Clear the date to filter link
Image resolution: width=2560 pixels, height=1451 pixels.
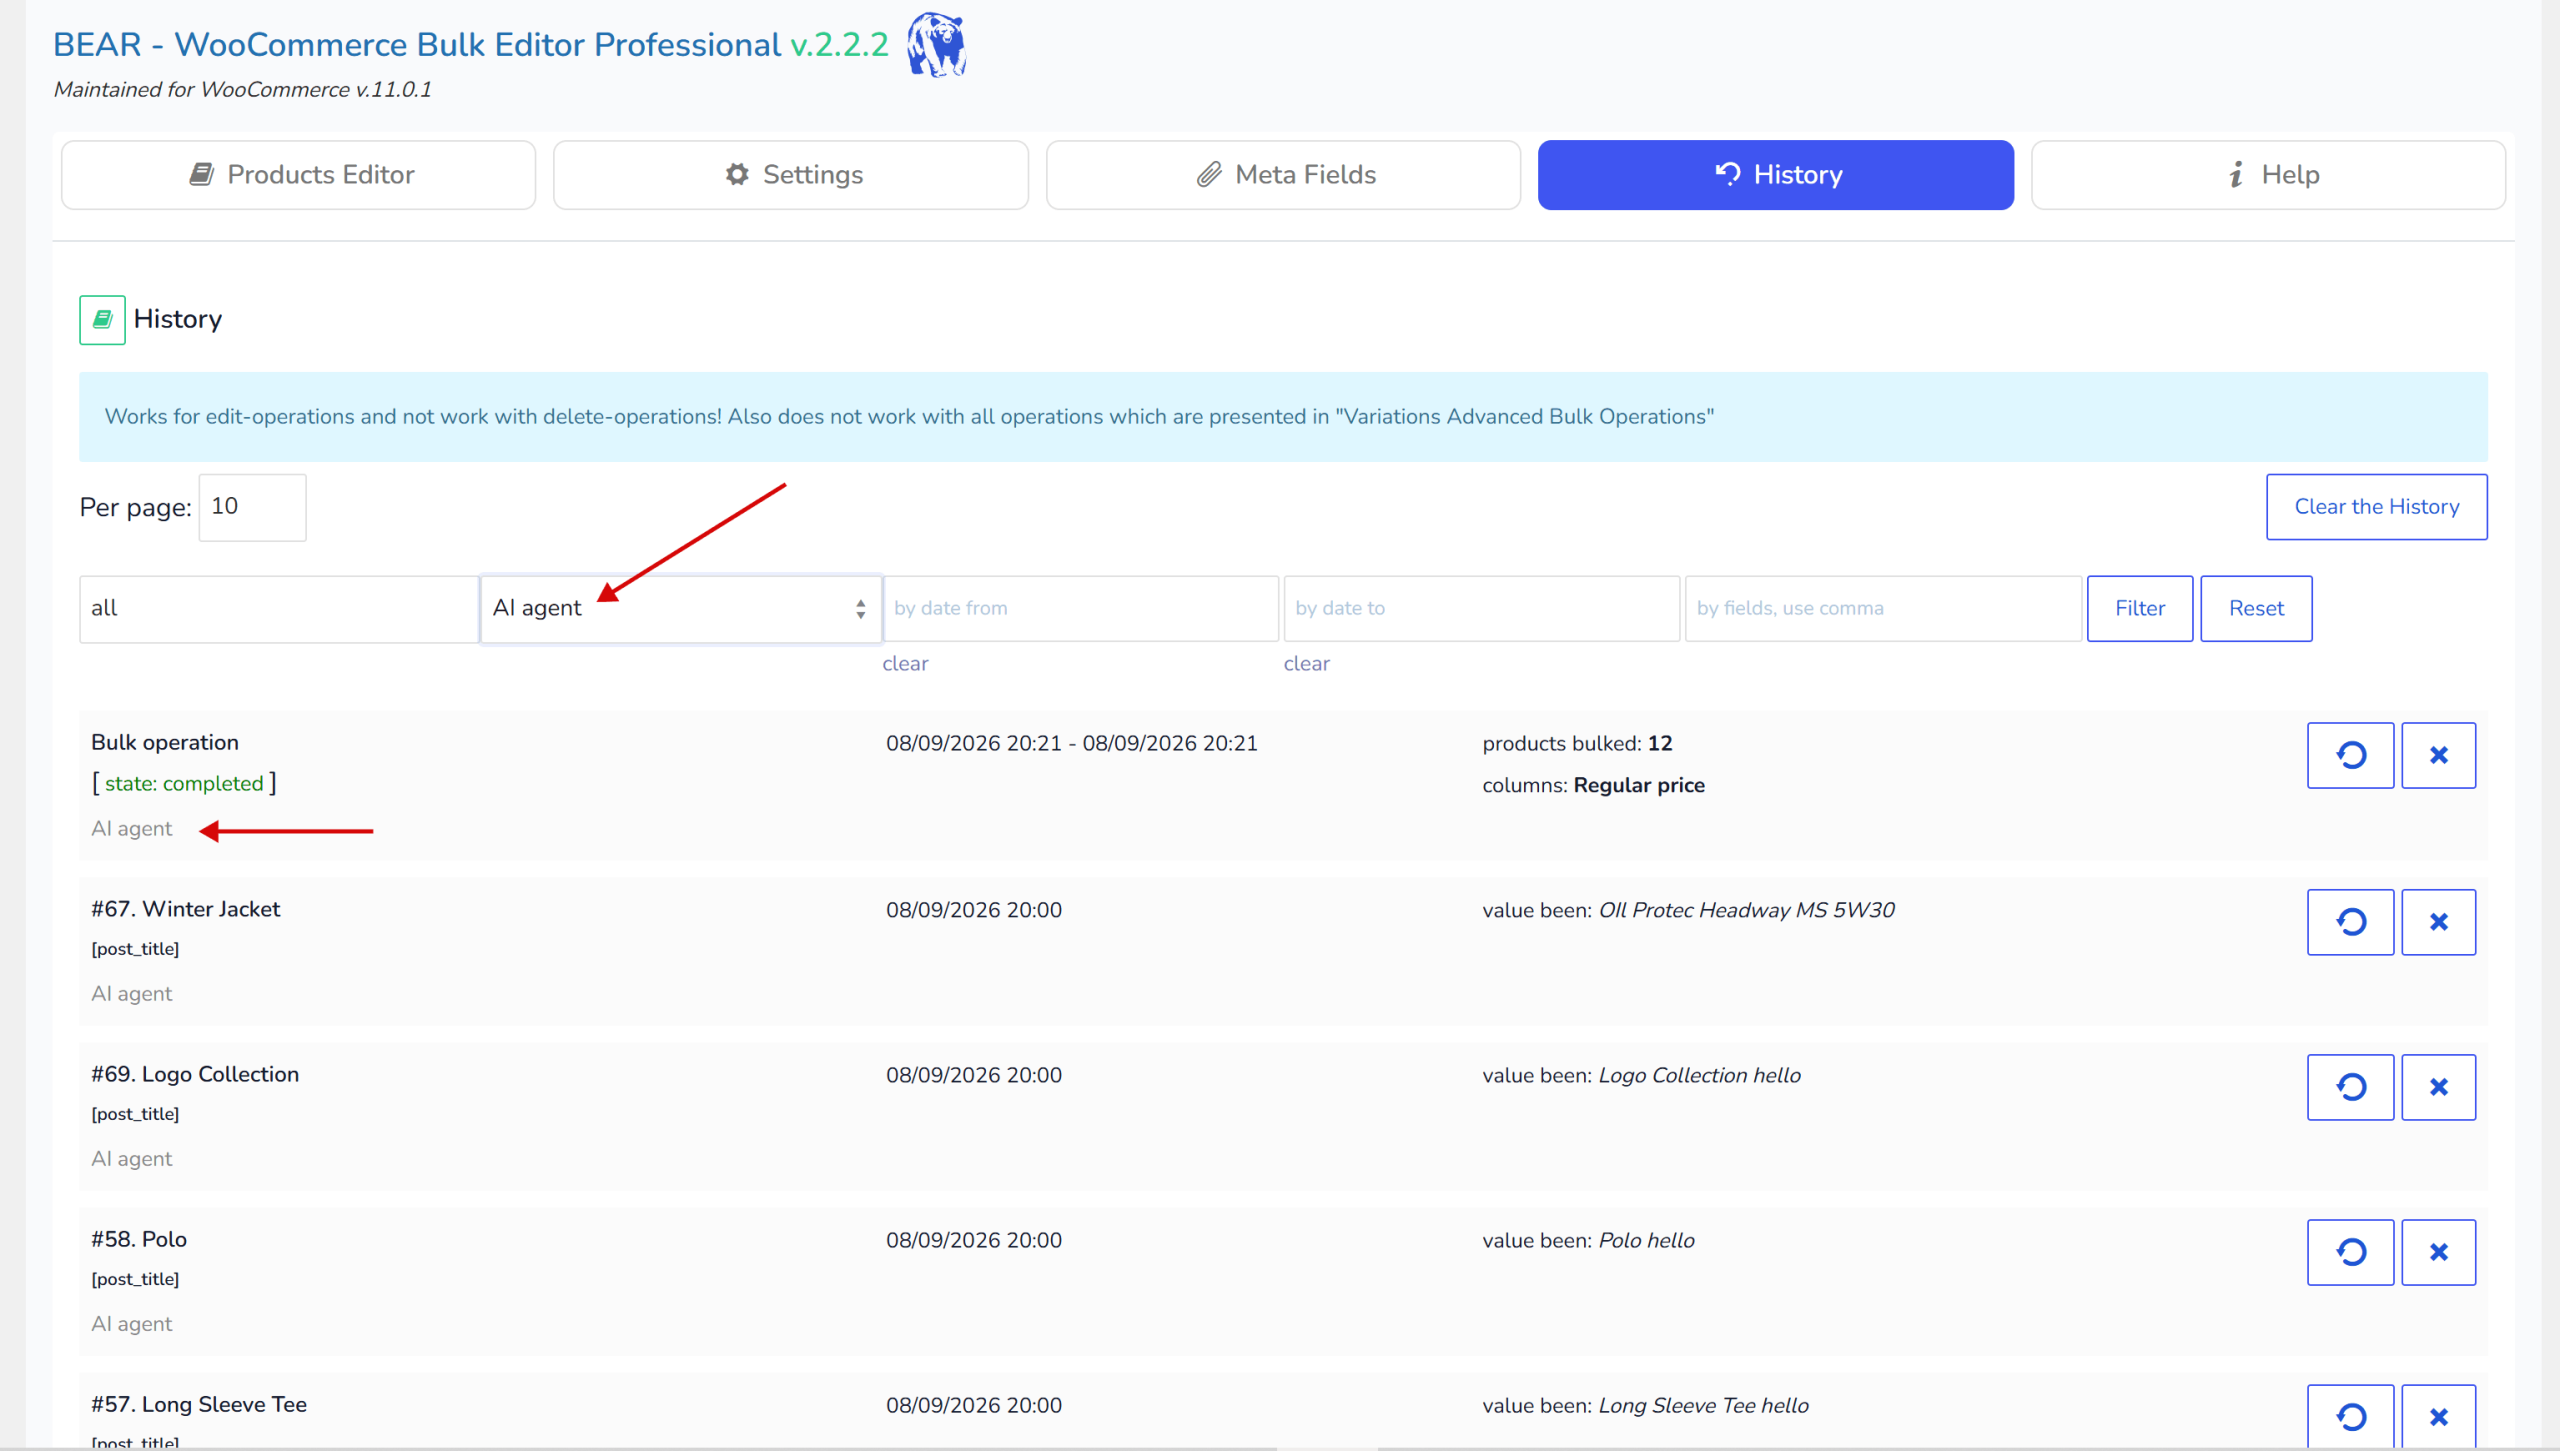[x=1306, y=664]
